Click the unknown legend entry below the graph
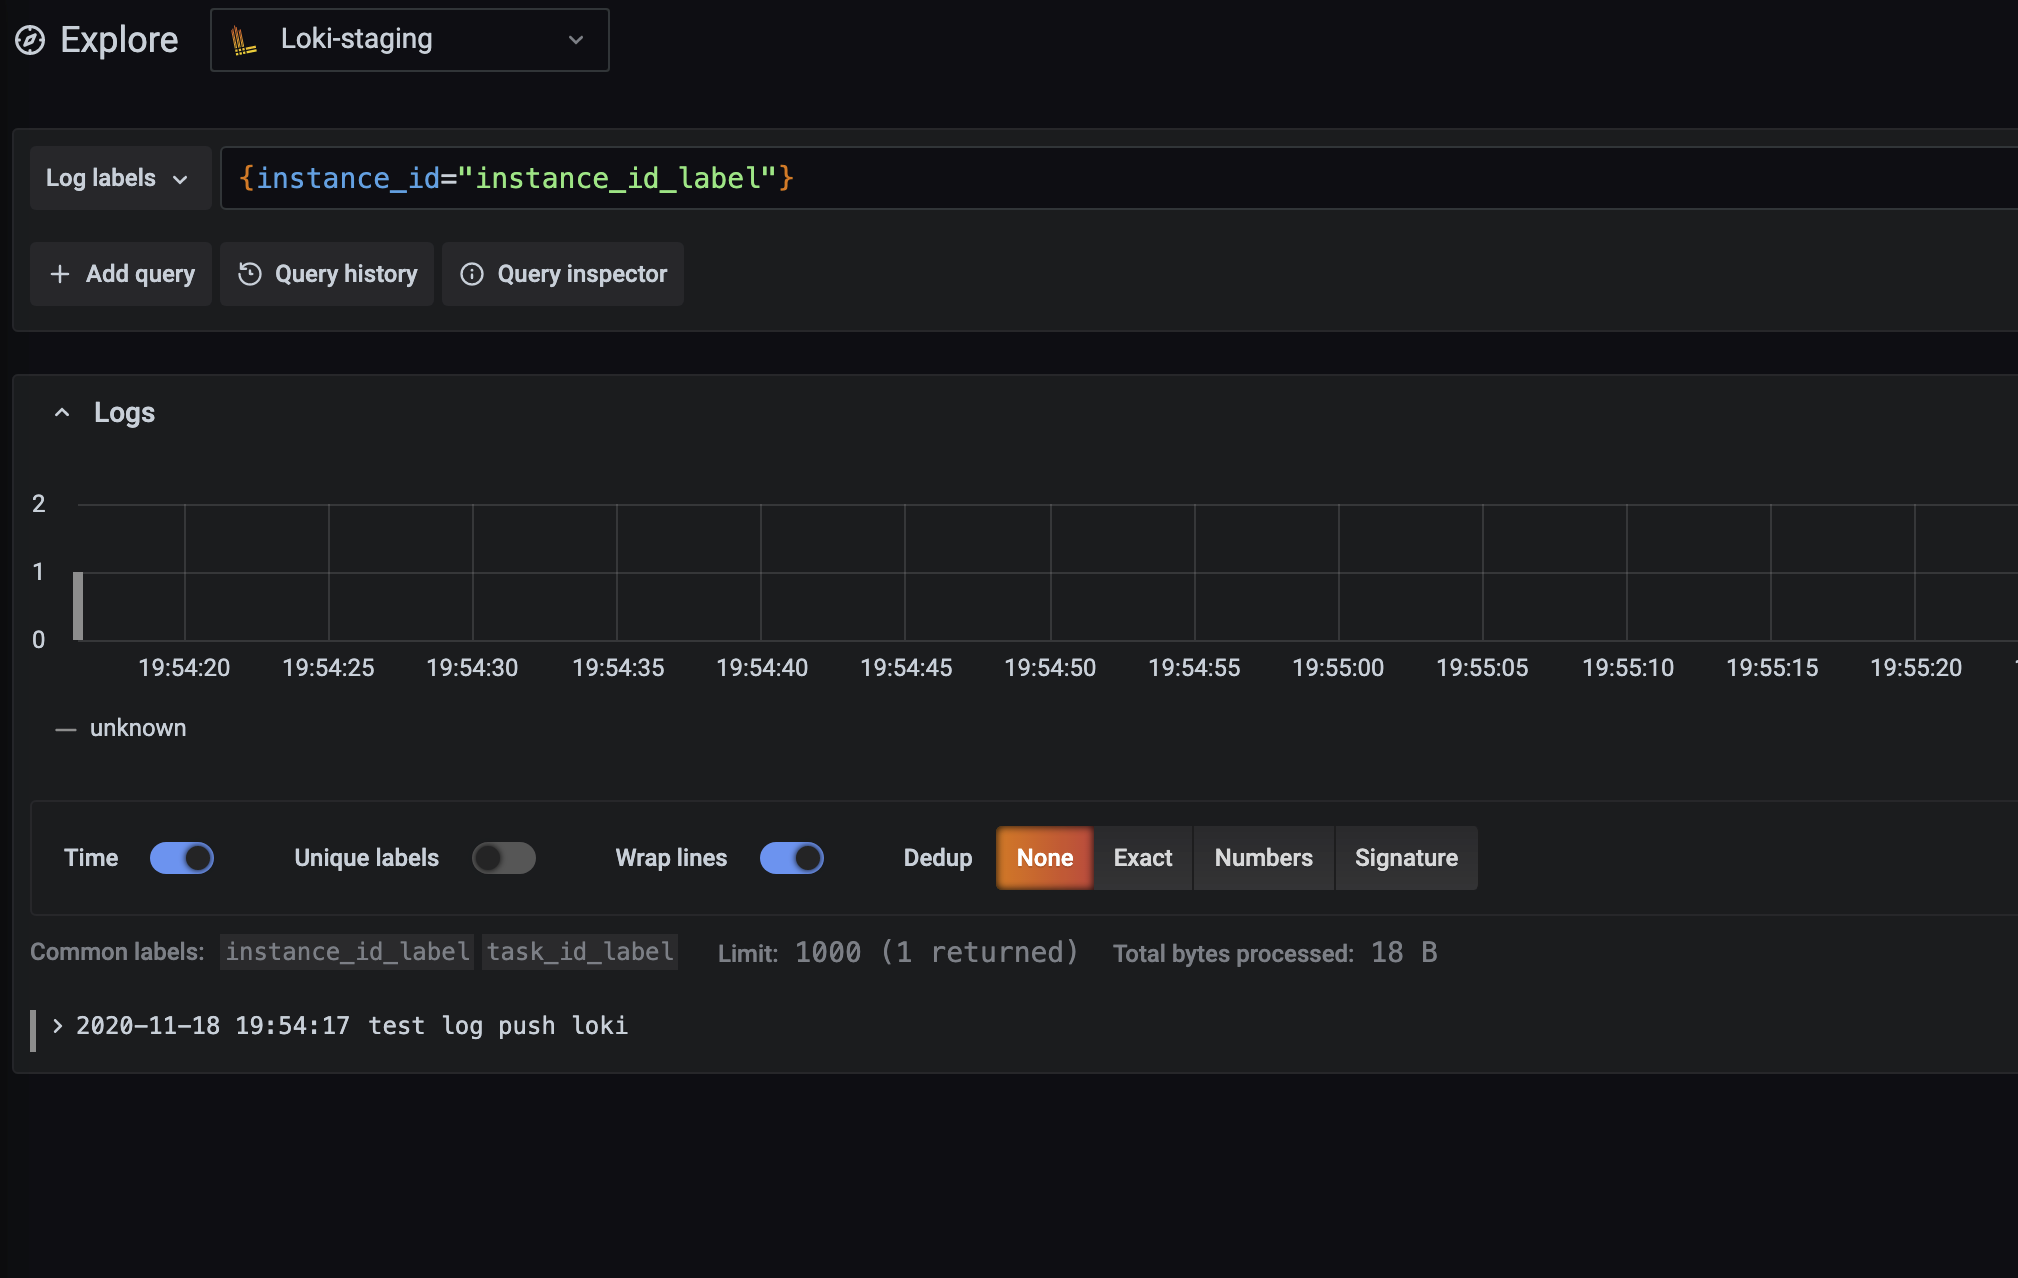This screenshot has height=1278, width=2018. [x=137, y=727]
